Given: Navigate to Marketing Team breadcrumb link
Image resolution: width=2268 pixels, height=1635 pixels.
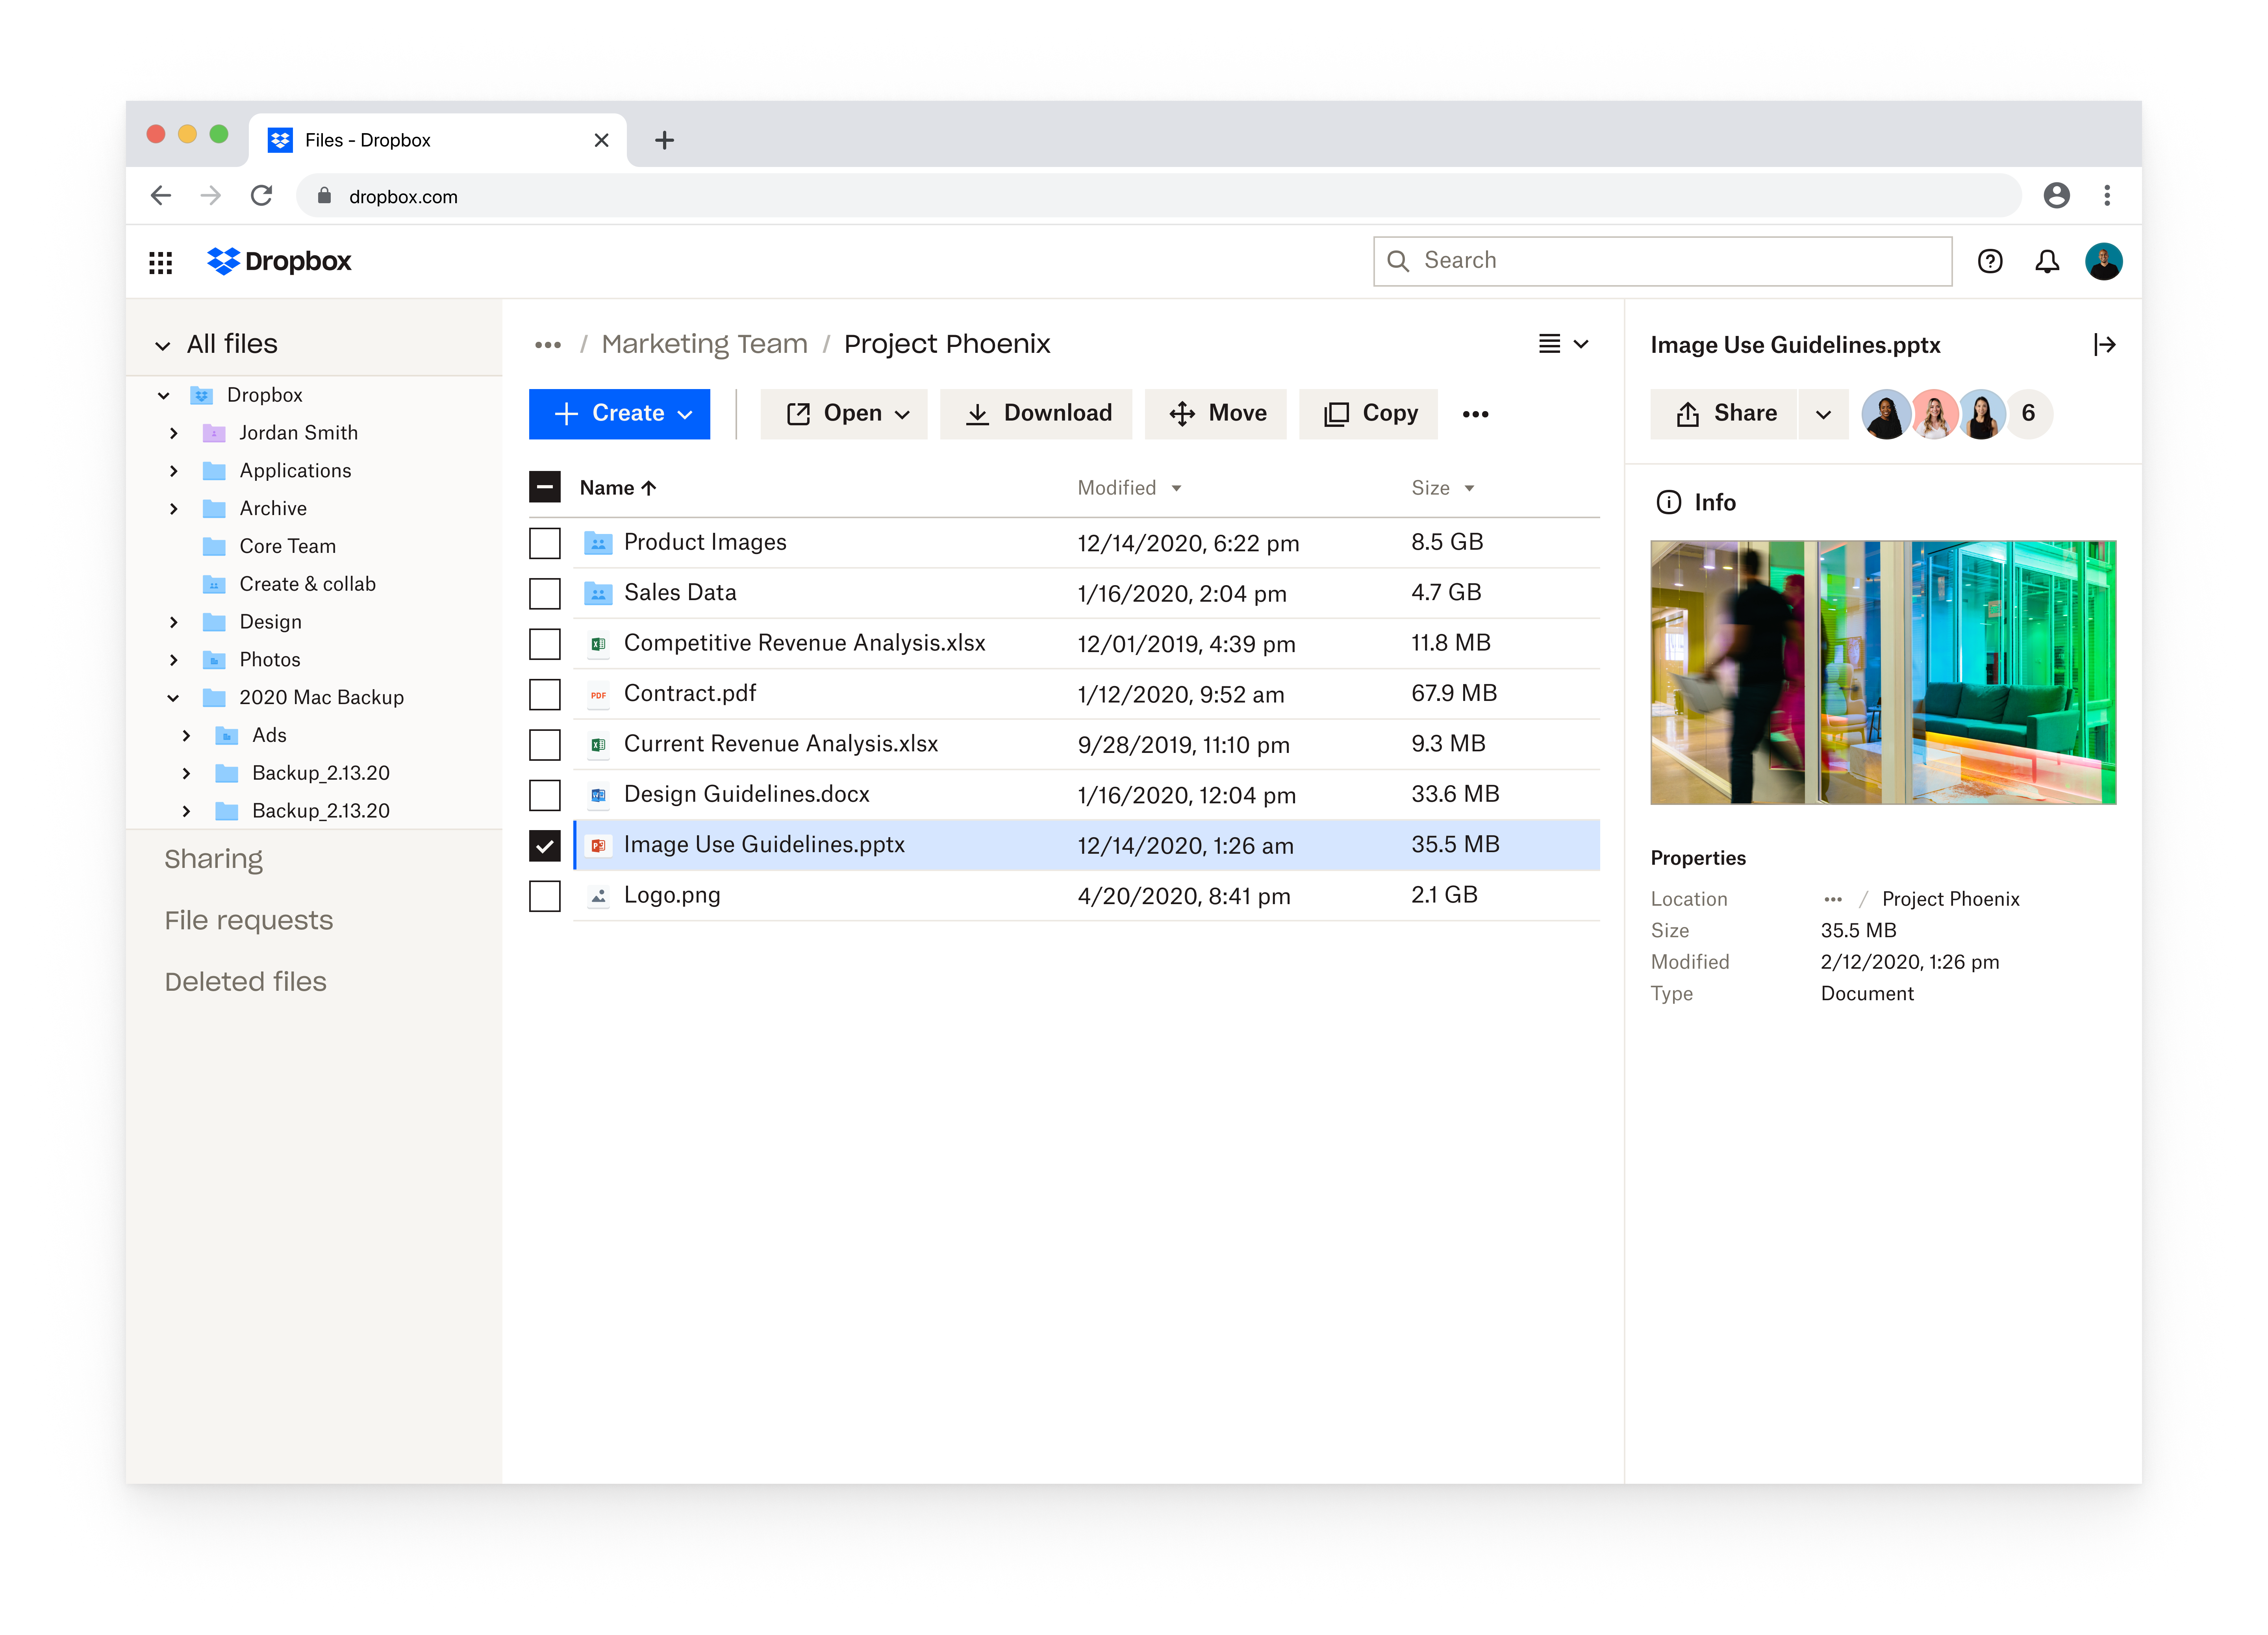Looking at the screenshot, I should (x=704, y=345).
